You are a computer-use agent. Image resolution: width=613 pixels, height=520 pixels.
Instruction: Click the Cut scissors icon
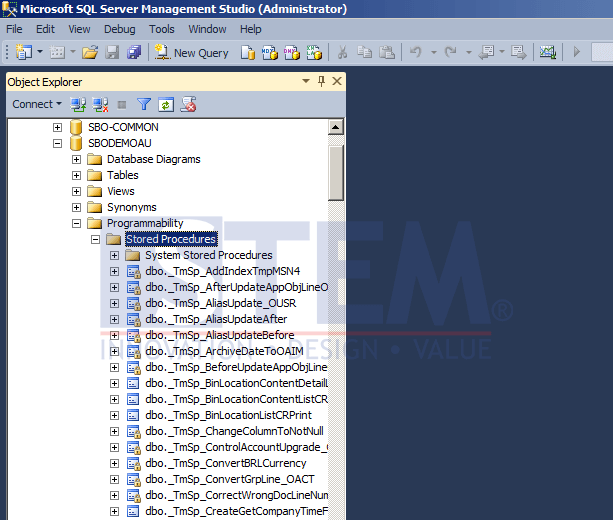(342, 52)
